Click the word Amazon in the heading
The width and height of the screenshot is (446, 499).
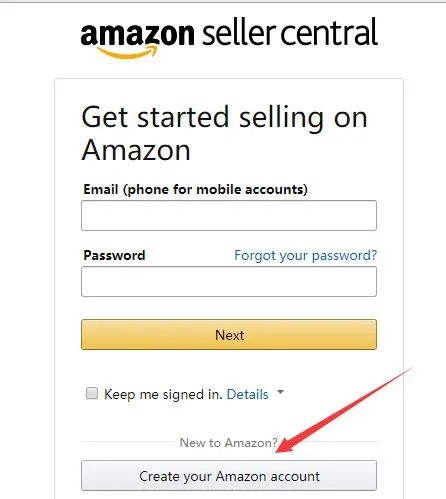136,150
